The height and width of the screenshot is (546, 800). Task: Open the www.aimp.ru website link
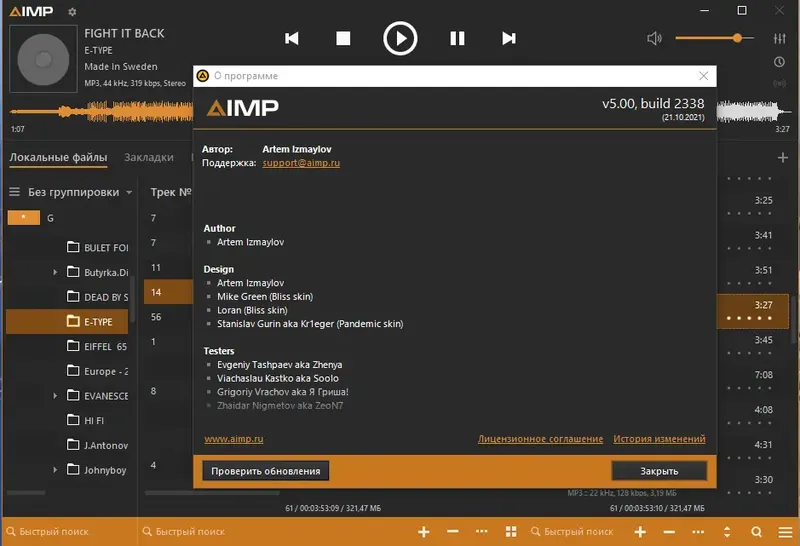[x=234, y=439]
